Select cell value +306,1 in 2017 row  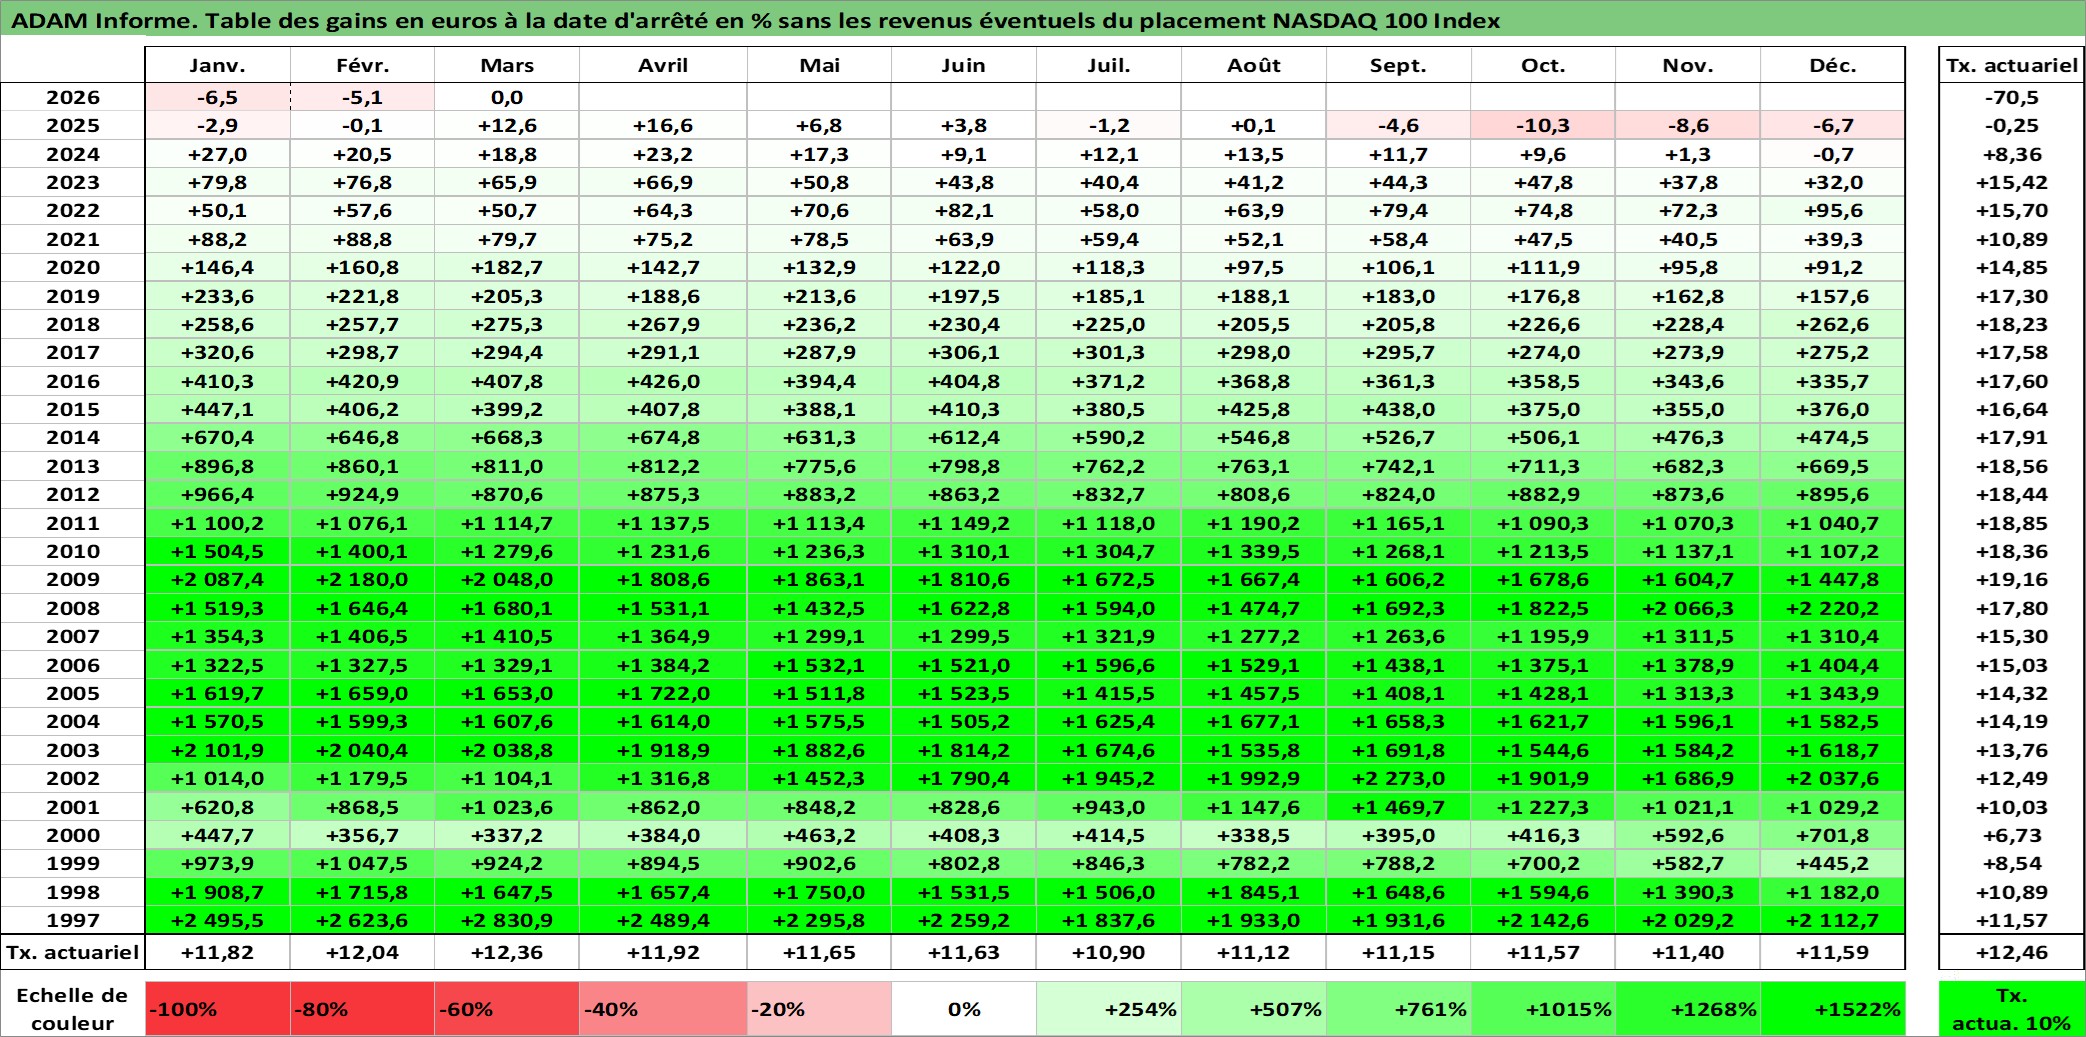(x=963, y=352)
